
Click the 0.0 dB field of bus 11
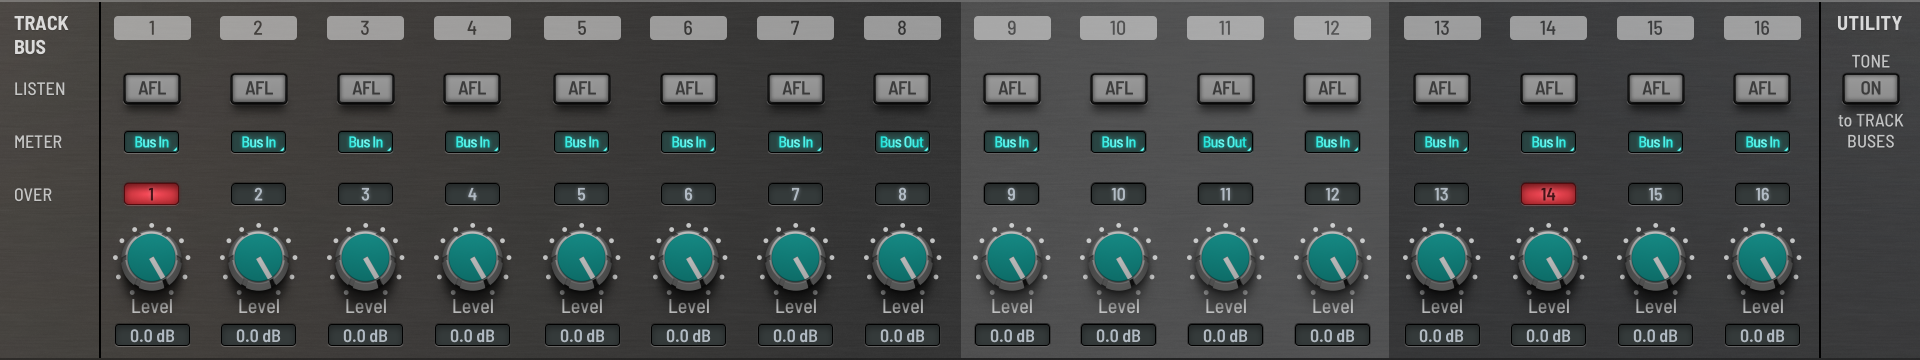pos(1226,336)
